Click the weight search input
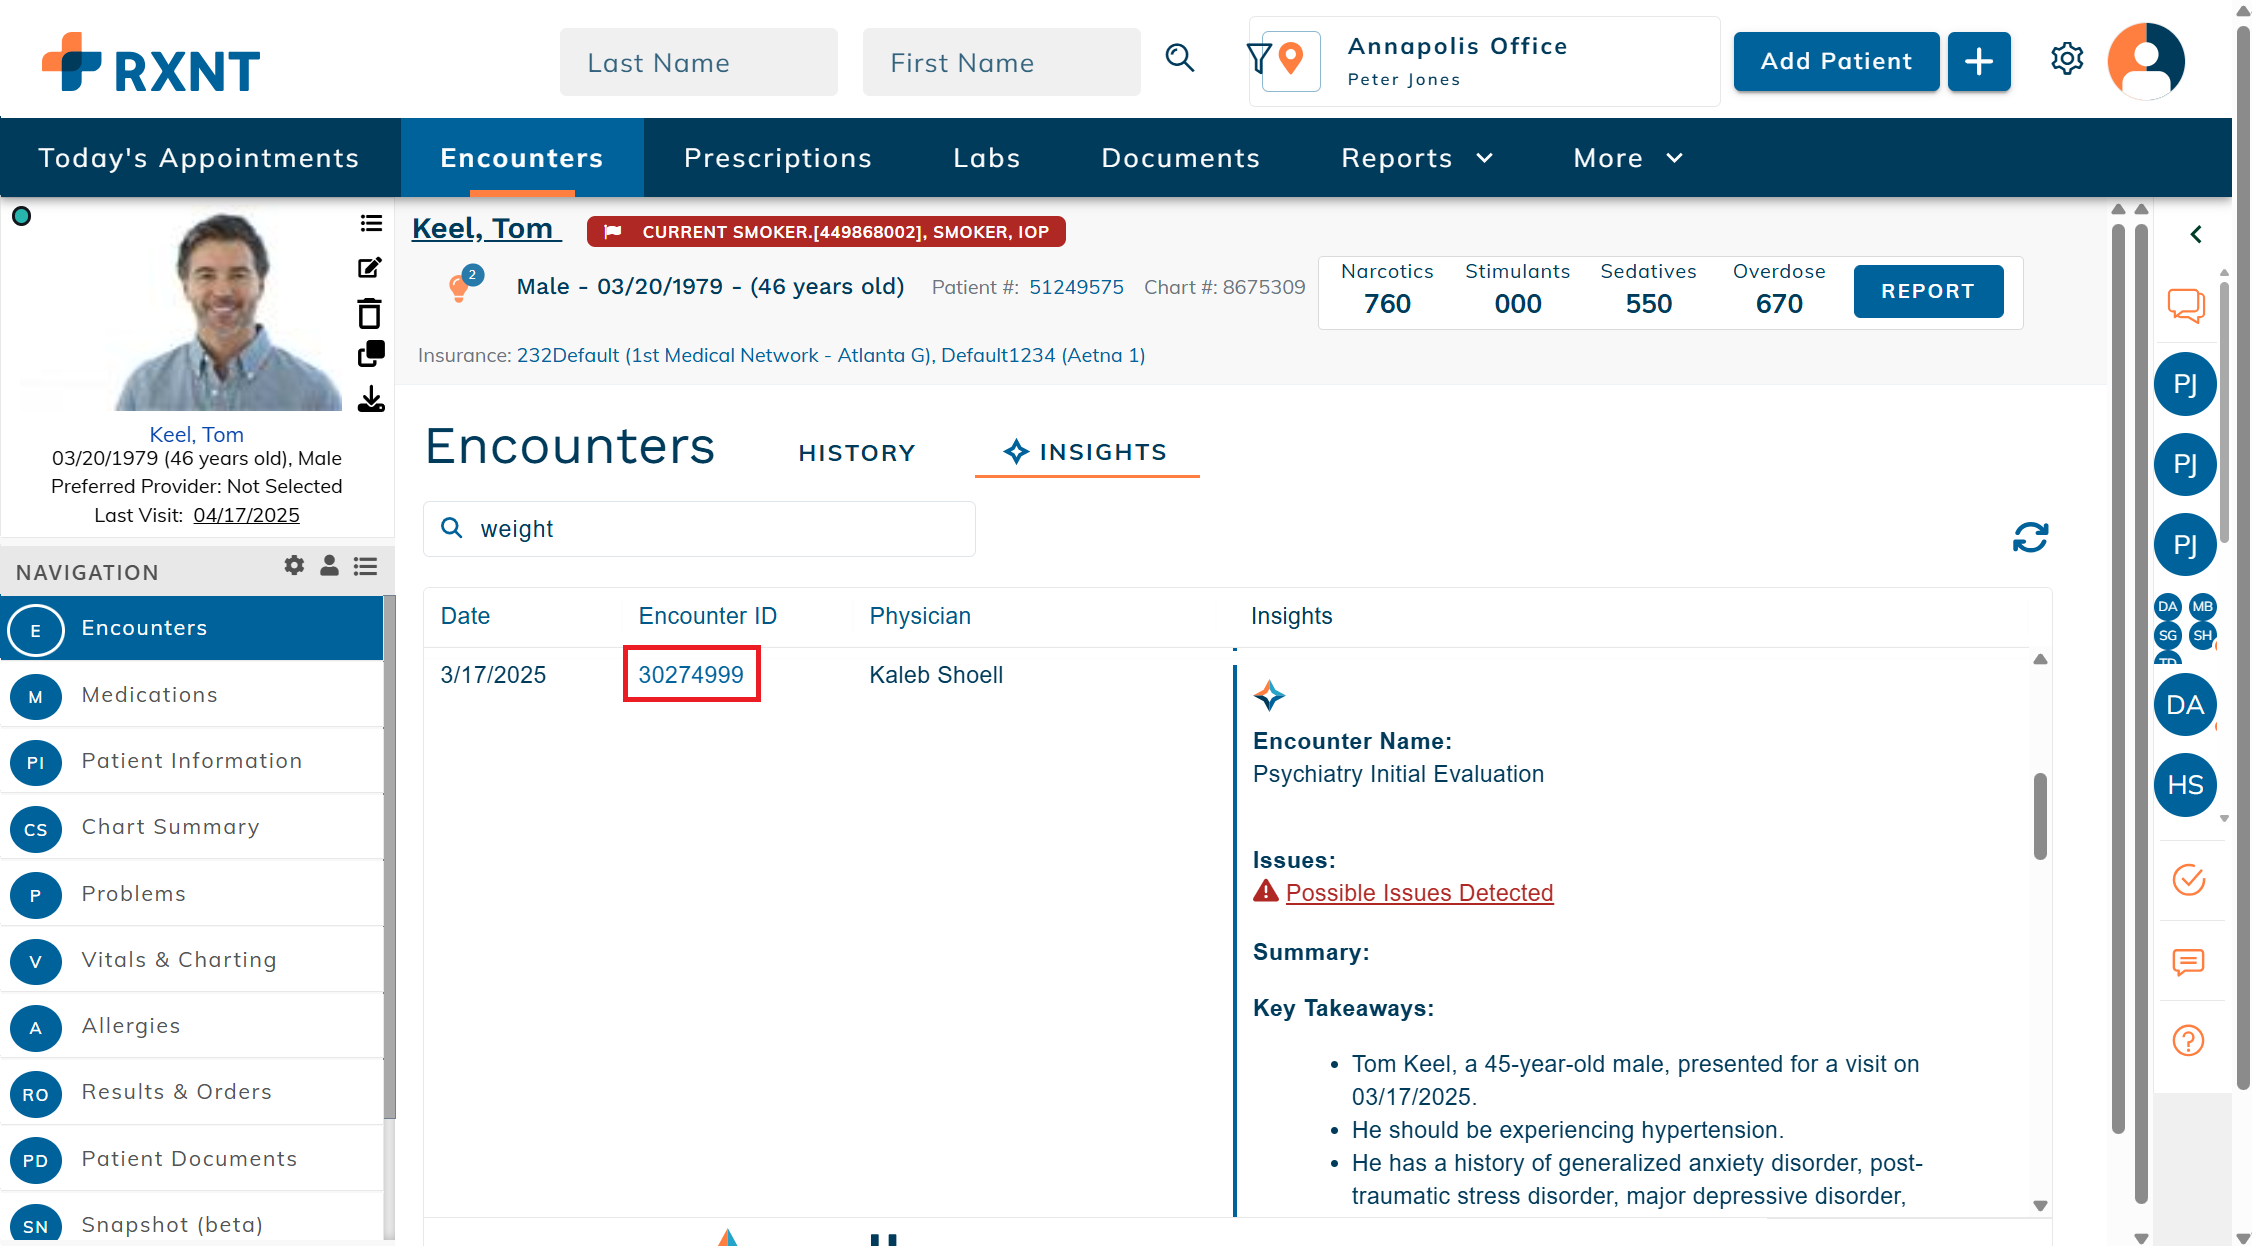Viewport: 2252px width, 1246px height. click(699, 529)
